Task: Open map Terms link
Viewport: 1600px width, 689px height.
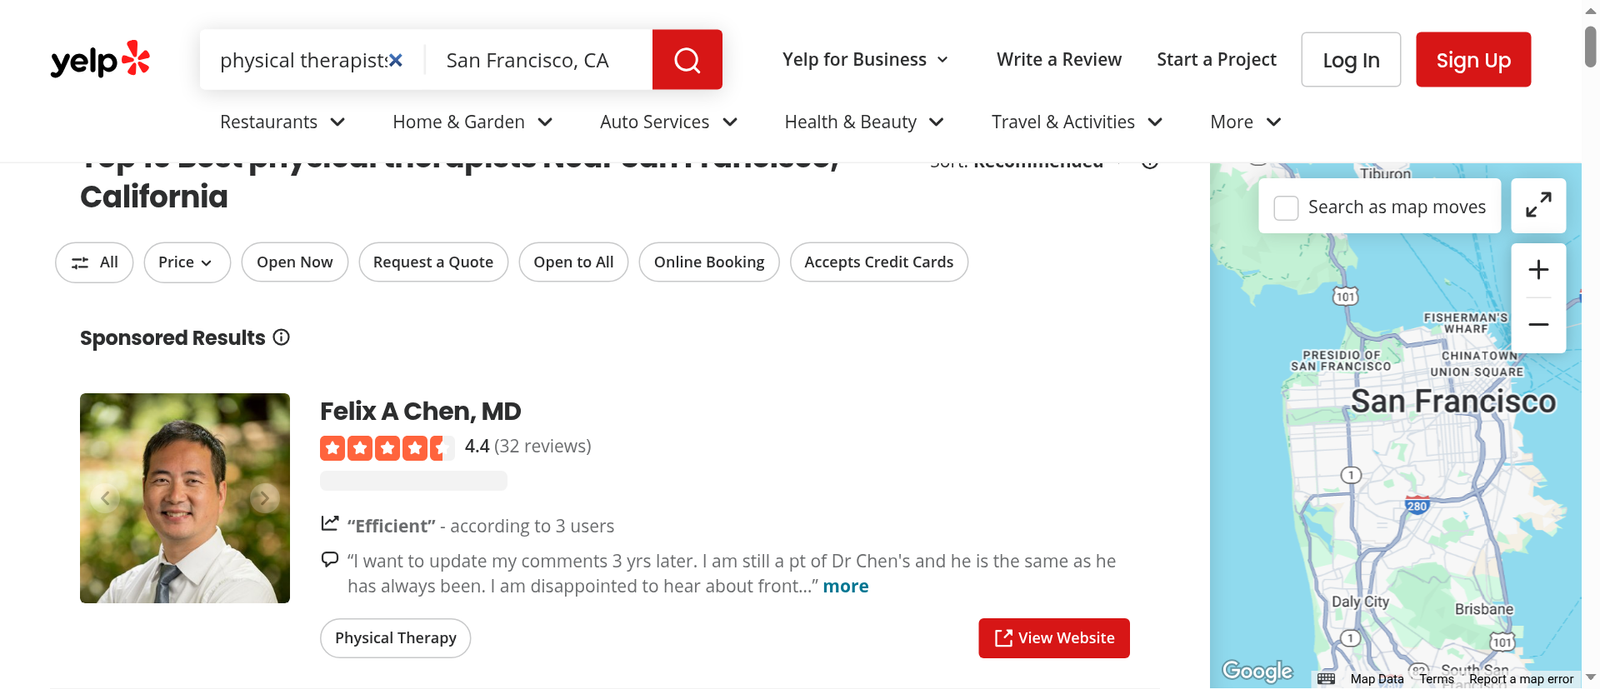Action: click(1437, 679)
